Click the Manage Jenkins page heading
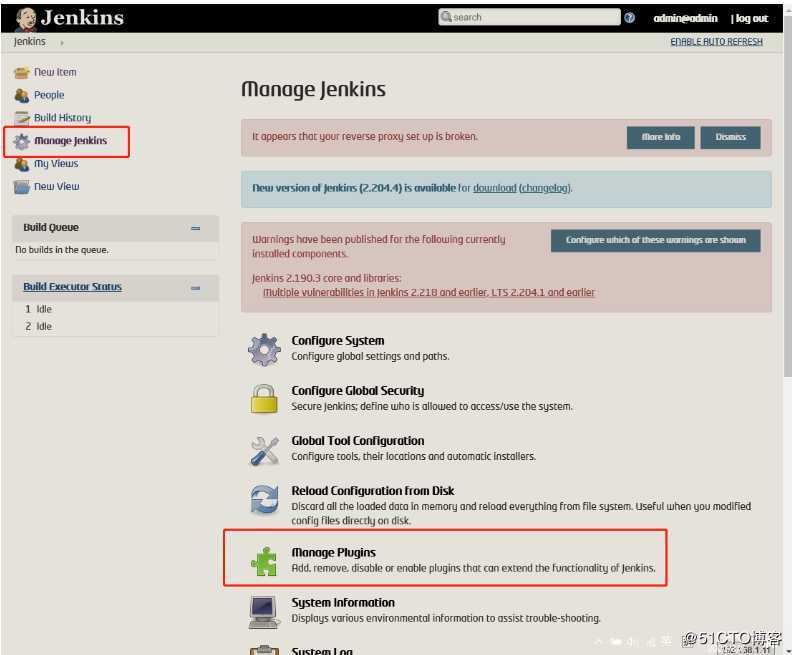Screen dimensions: 792x655 click(313, 90)
